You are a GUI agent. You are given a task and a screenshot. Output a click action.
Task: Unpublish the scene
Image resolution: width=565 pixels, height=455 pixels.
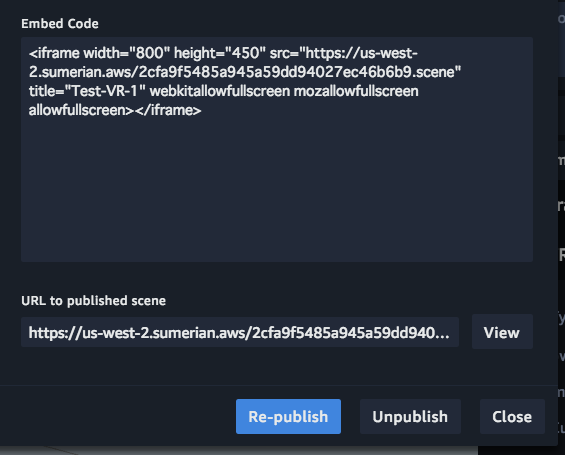(x=410, y=416)
